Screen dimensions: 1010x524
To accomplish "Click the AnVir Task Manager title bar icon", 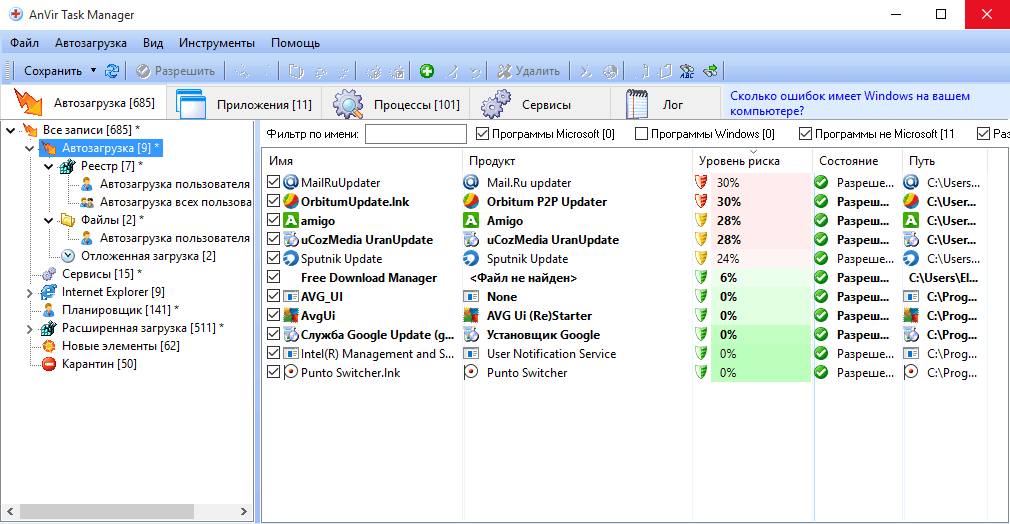I will point(15,14).
